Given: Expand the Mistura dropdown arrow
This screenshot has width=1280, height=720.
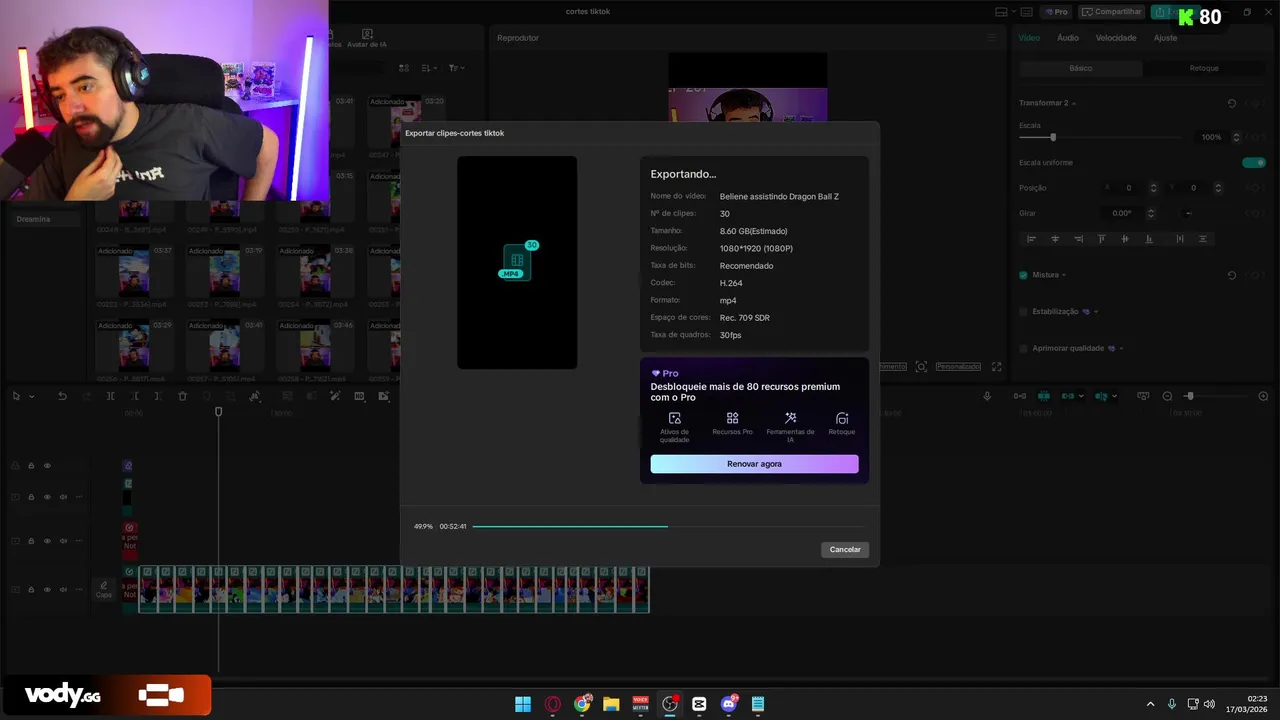Looking at the screenshot, I should 1064,275.
